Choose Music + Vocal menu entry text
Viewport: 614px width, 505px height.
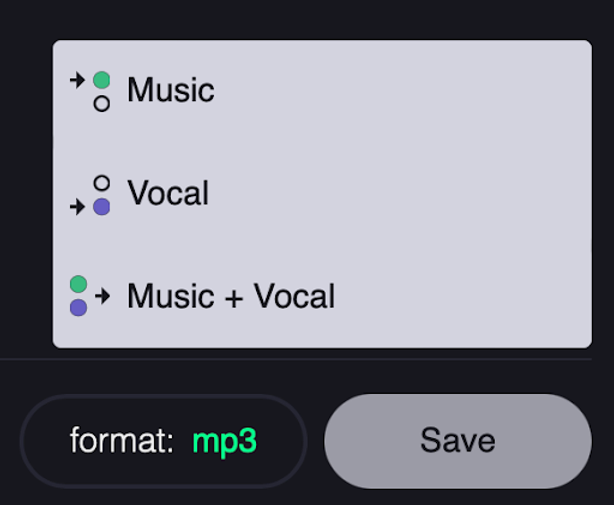[x=231, y=296]
